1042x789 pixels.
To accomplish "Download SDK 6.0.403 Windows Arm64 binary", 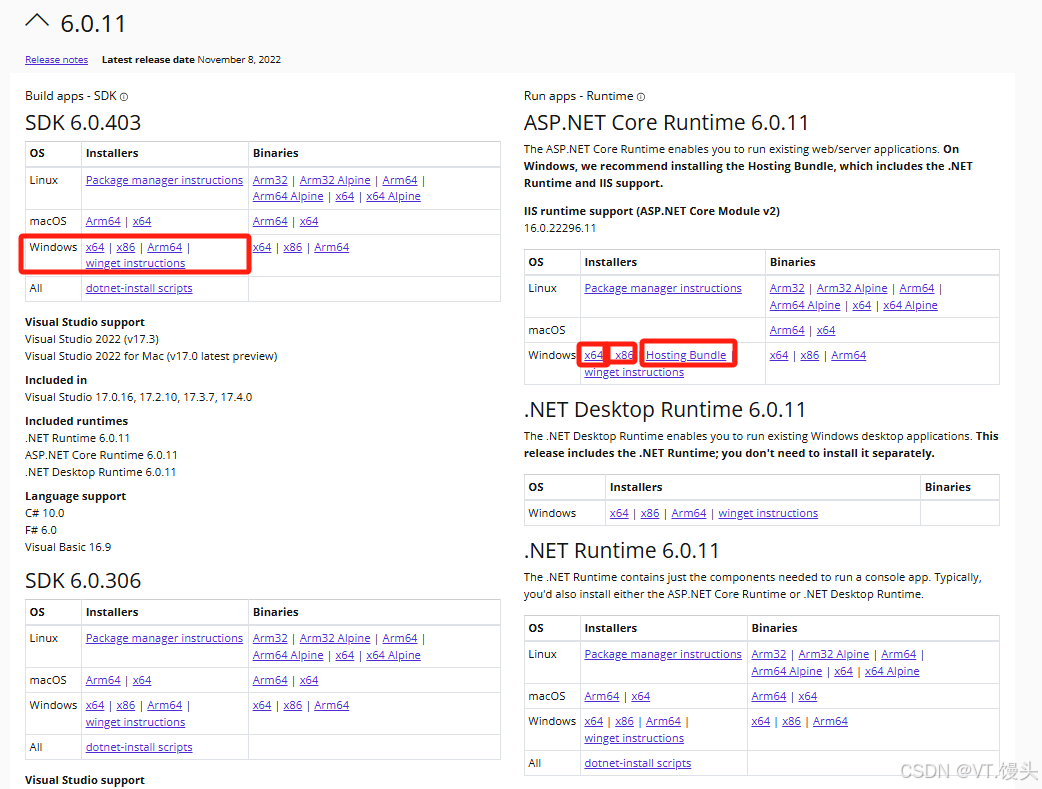I will 332,247.
